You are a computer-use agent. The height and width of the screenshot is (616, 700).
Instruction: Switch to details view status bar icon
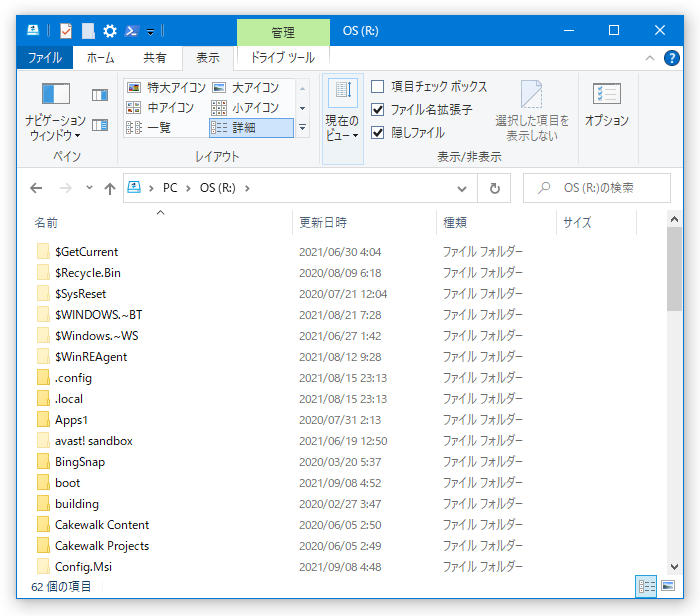click(x=646, y=586)
